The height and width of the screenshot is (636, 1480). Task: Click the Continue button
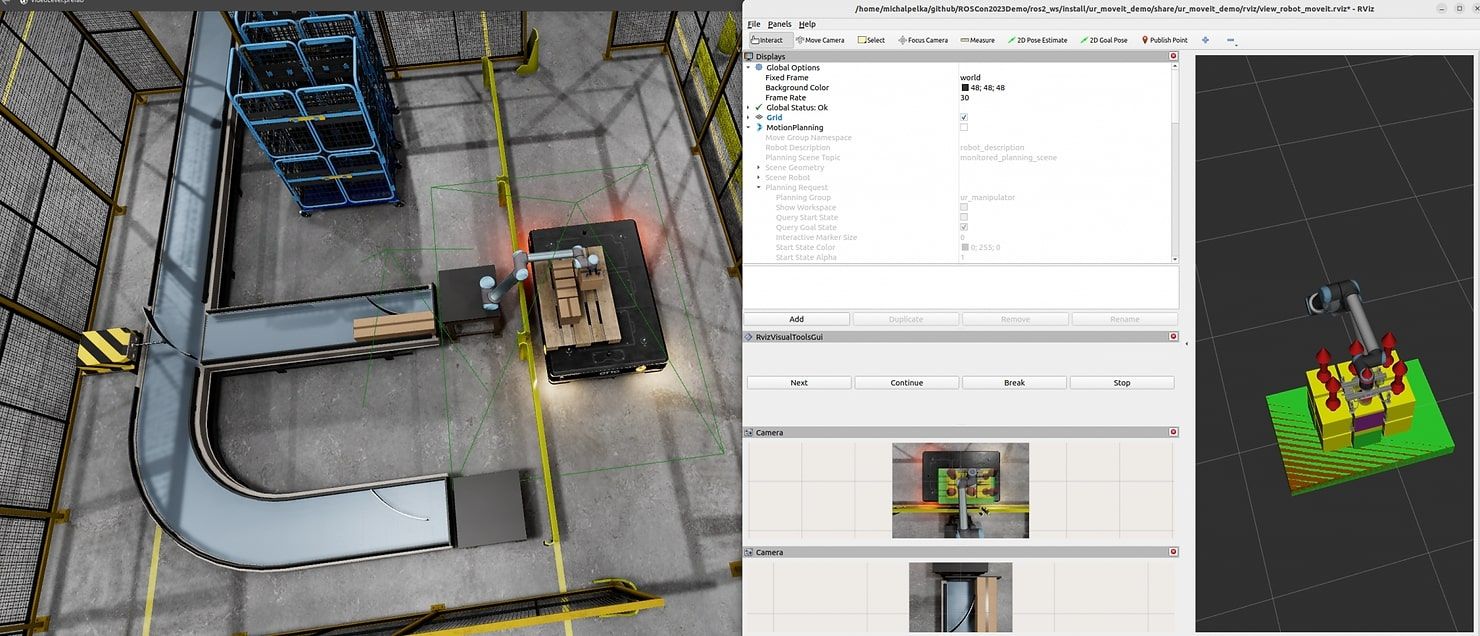click(907, 382)
